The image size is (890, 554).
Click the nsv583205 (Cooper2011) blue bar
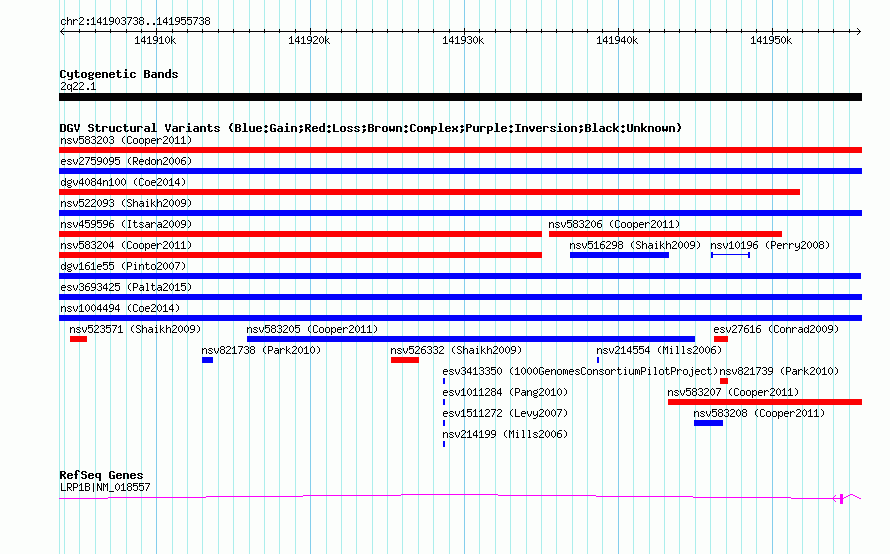point(471,339)
